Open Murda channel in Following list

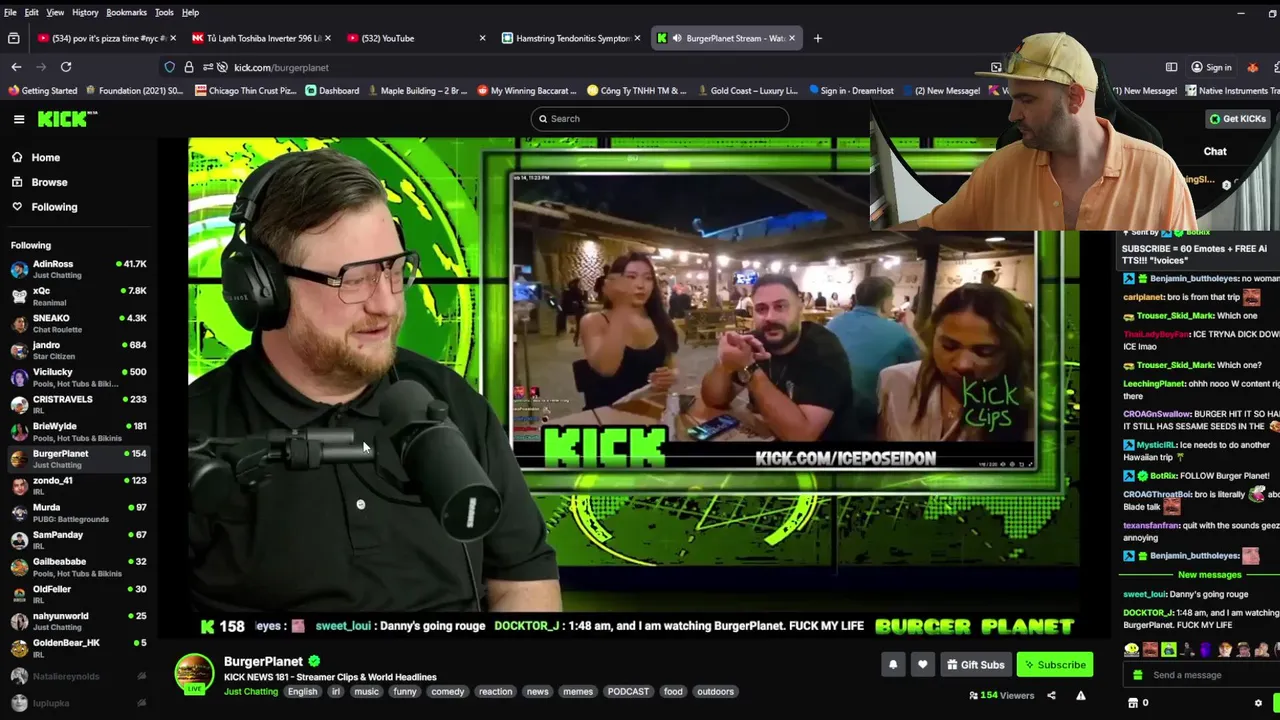[78, 512]
